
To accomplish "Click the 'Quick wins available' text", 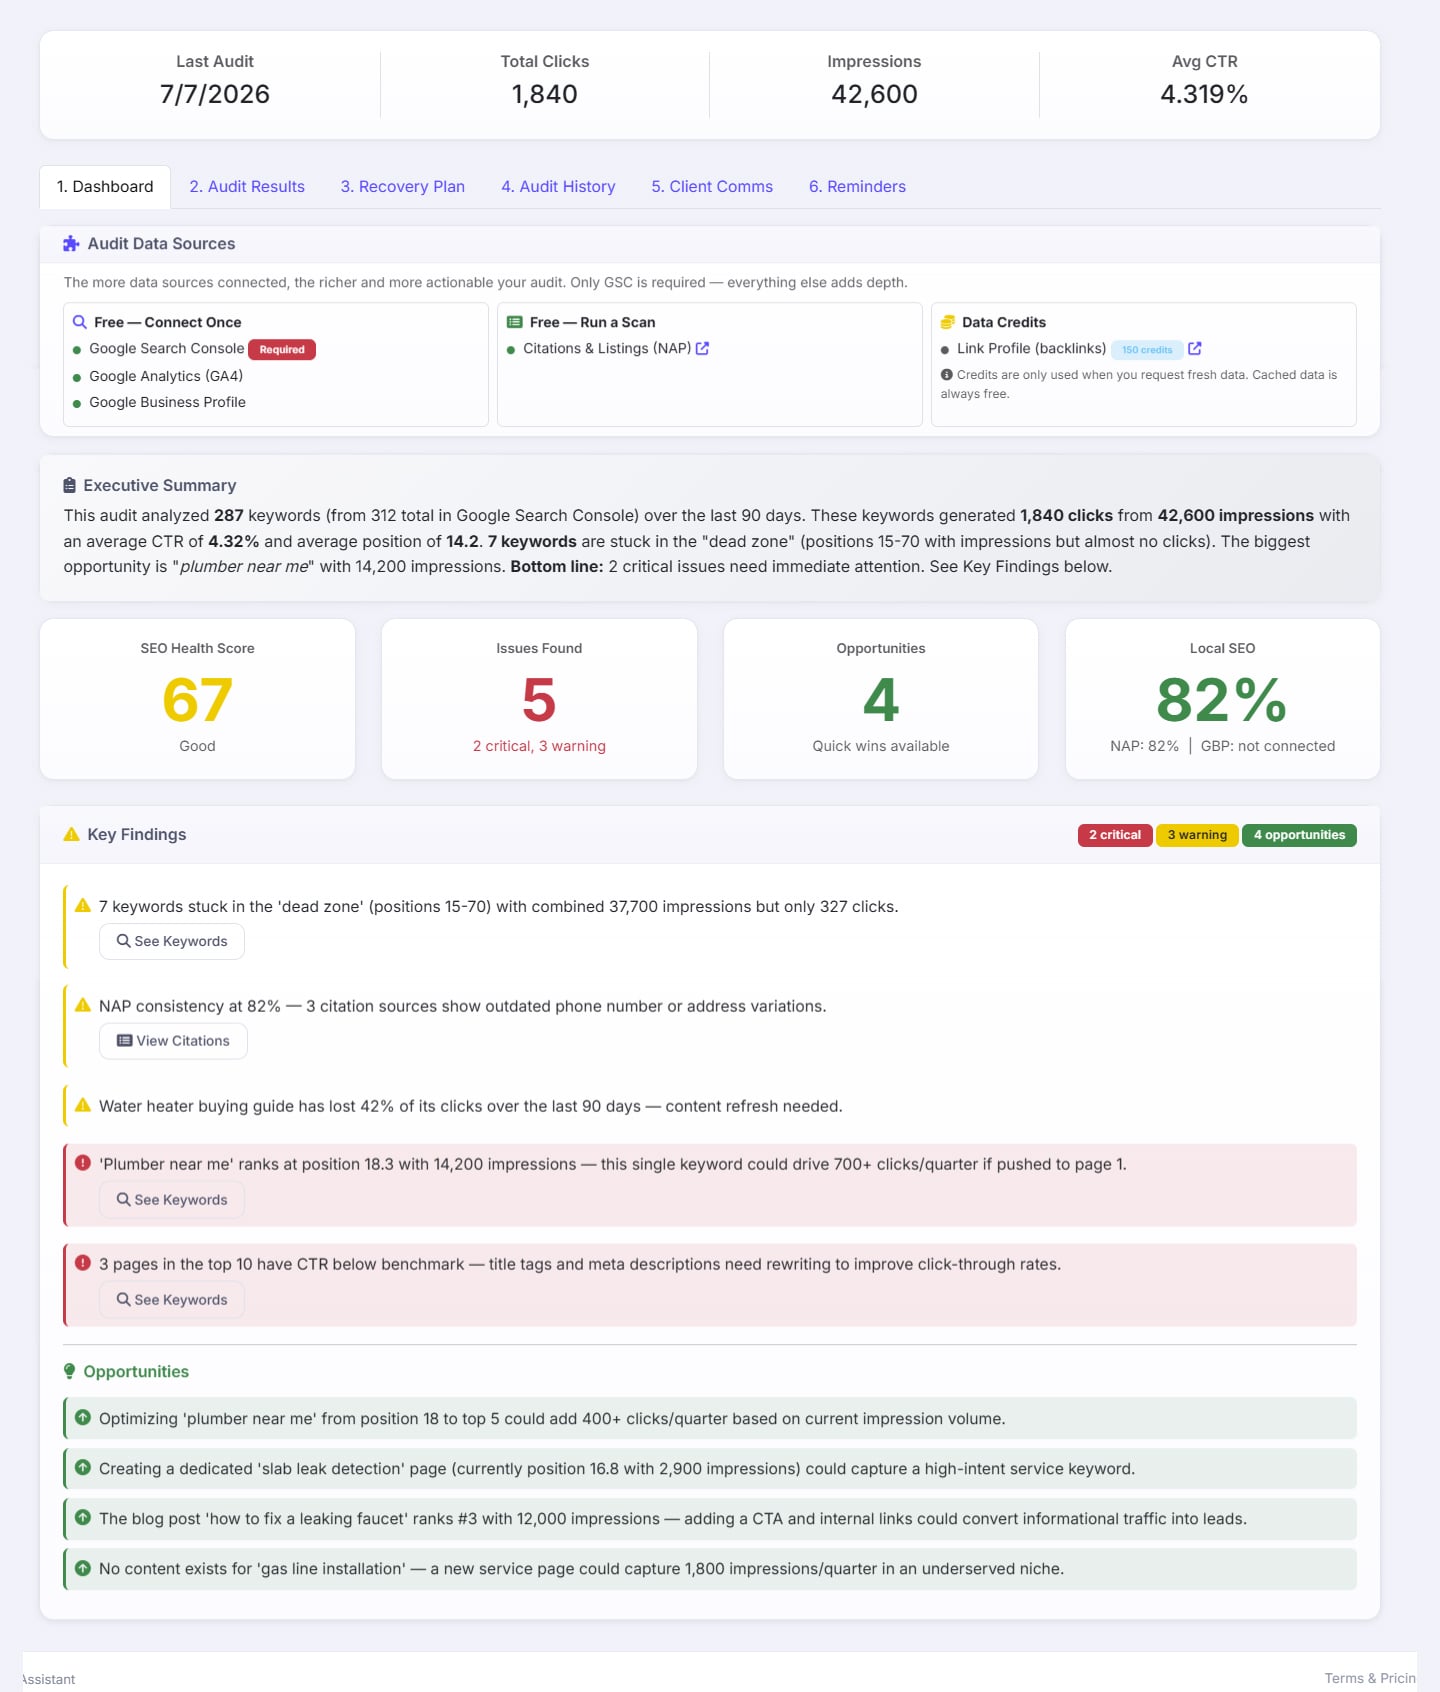I will coord(881,746).
